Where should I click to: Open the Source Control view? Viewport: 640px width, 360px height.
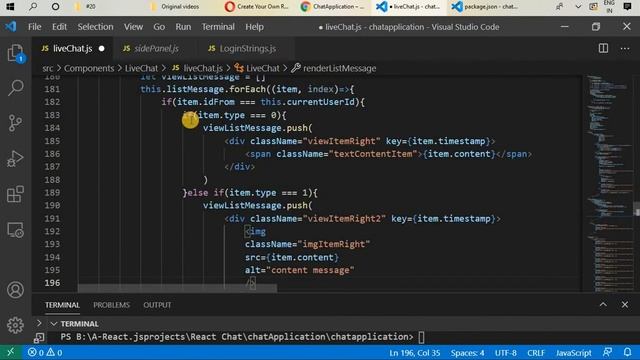pos(16,123)
